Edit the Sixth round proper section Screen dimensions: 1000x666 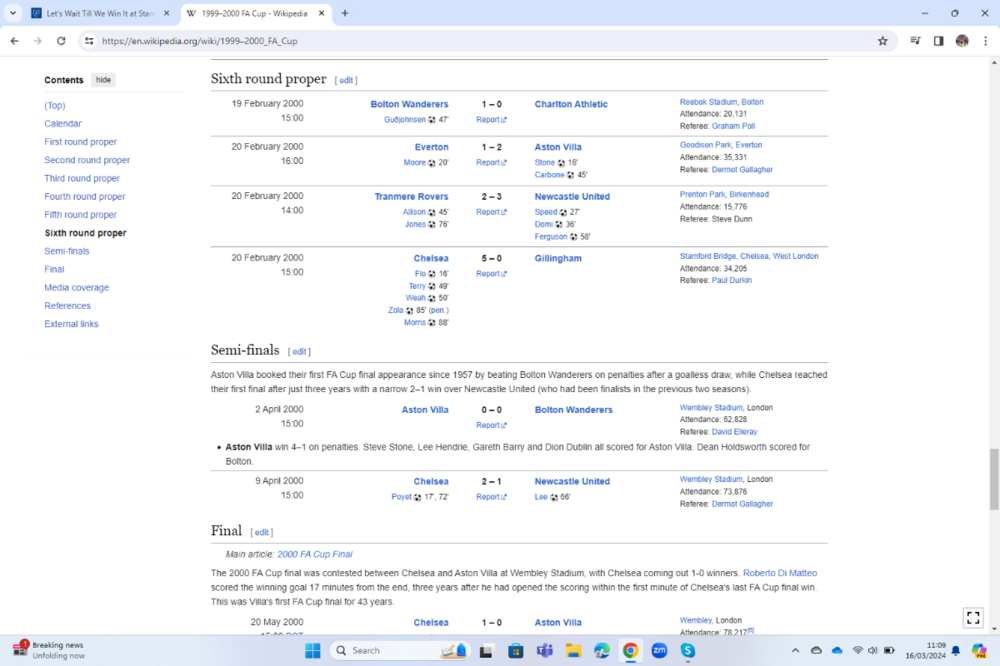346,80
